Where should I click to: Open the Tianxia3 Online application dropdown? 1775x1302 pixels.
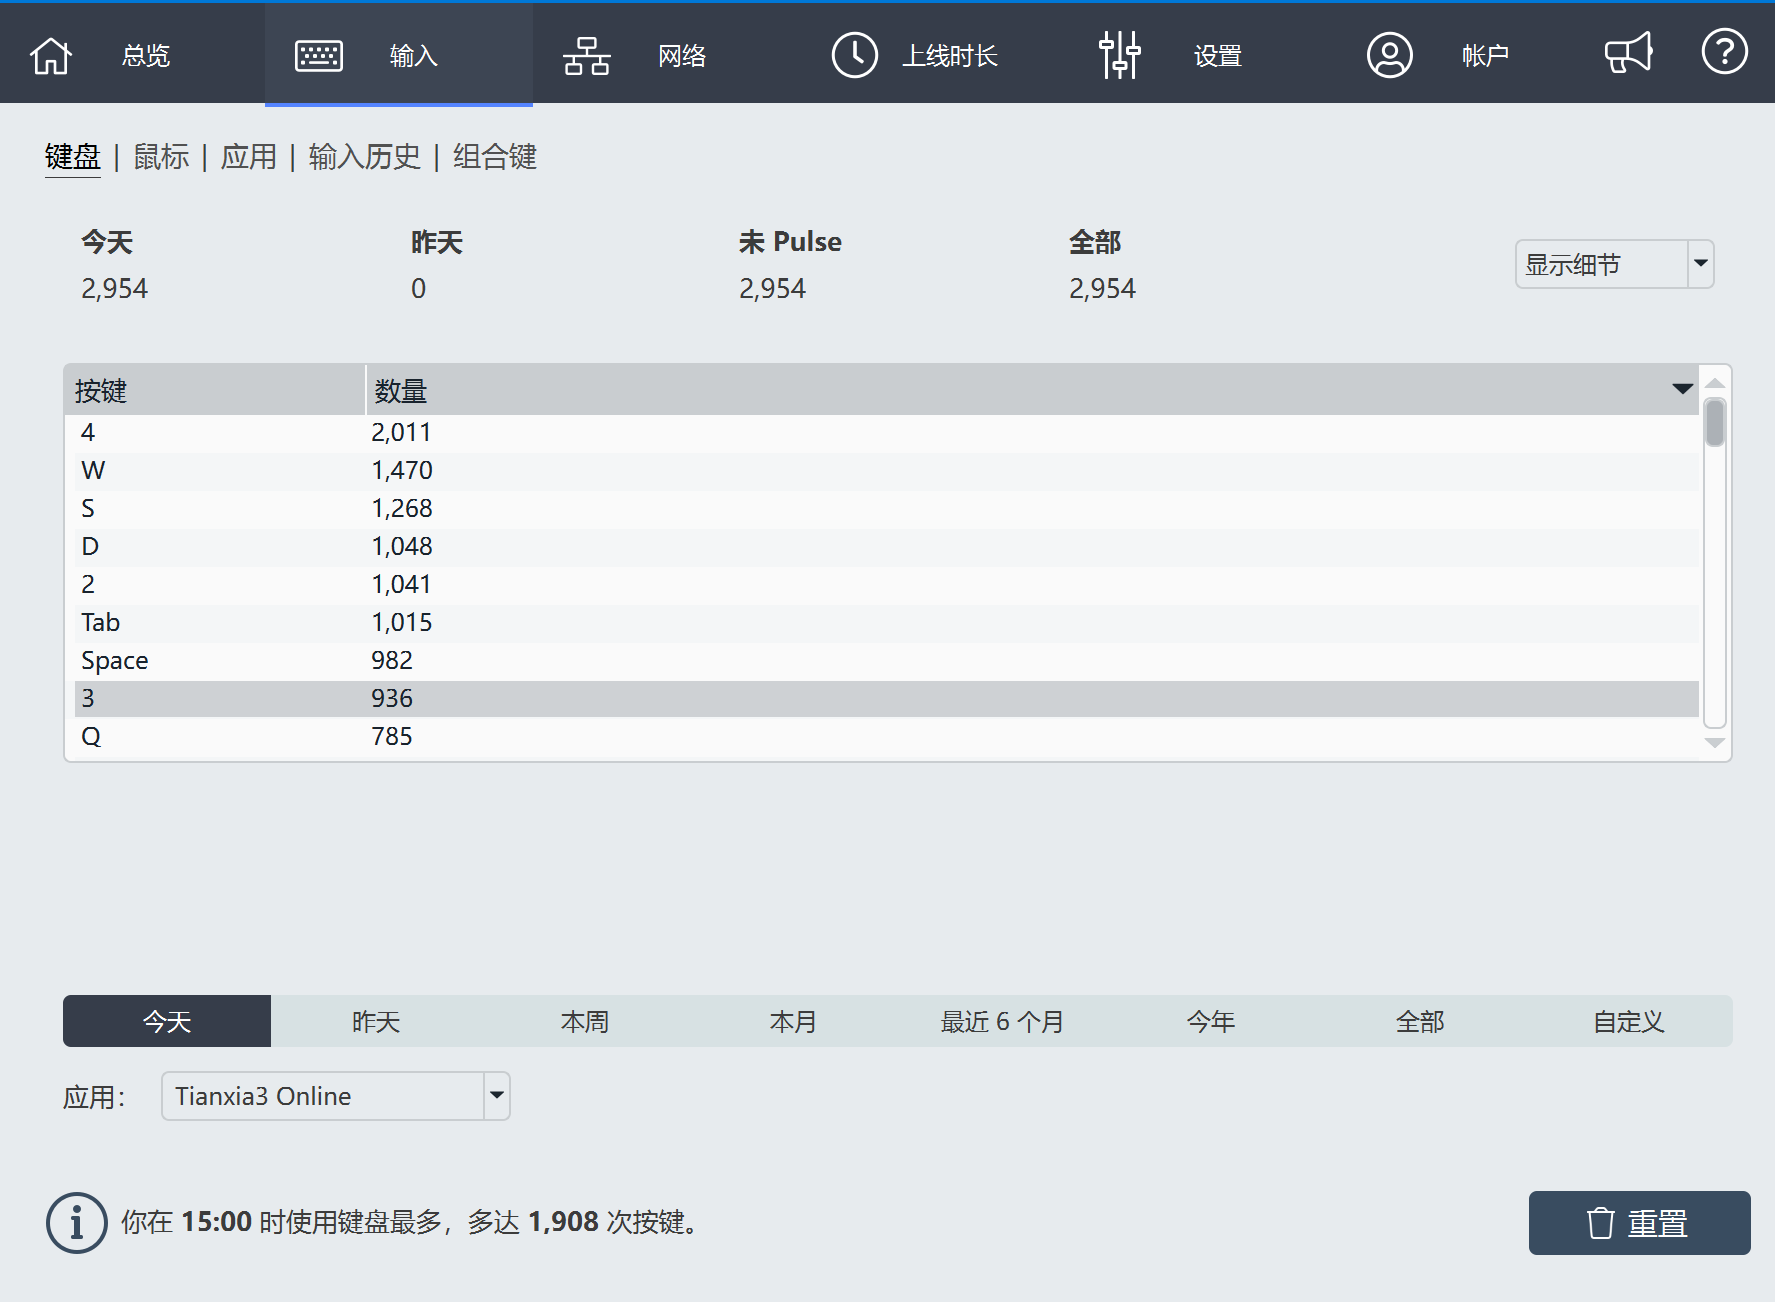point(496,1096)
